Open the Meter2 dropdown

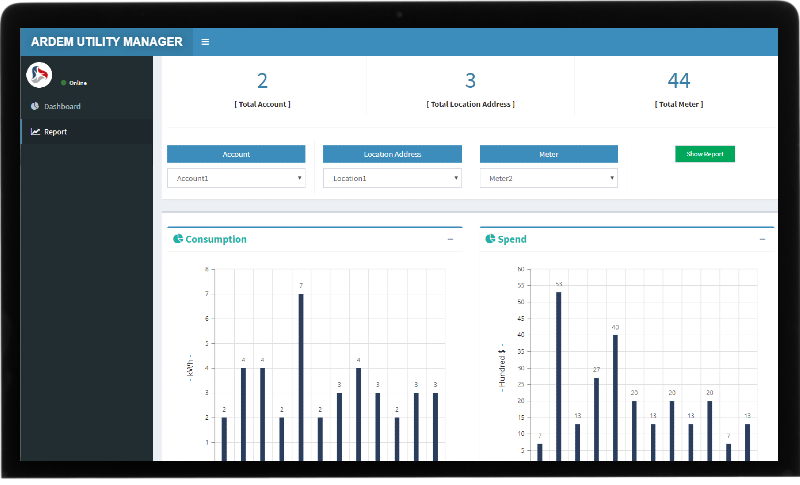(x=548, y=178)
